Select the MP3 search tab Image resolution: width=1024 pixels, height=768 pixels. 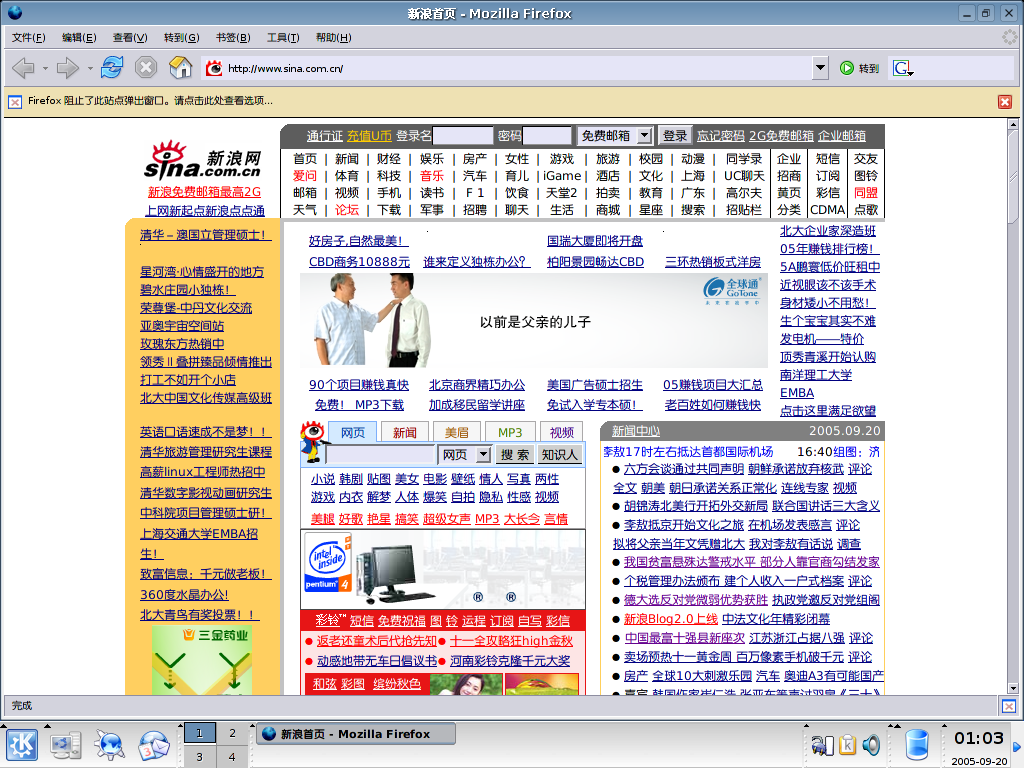[x=510, y=432]
